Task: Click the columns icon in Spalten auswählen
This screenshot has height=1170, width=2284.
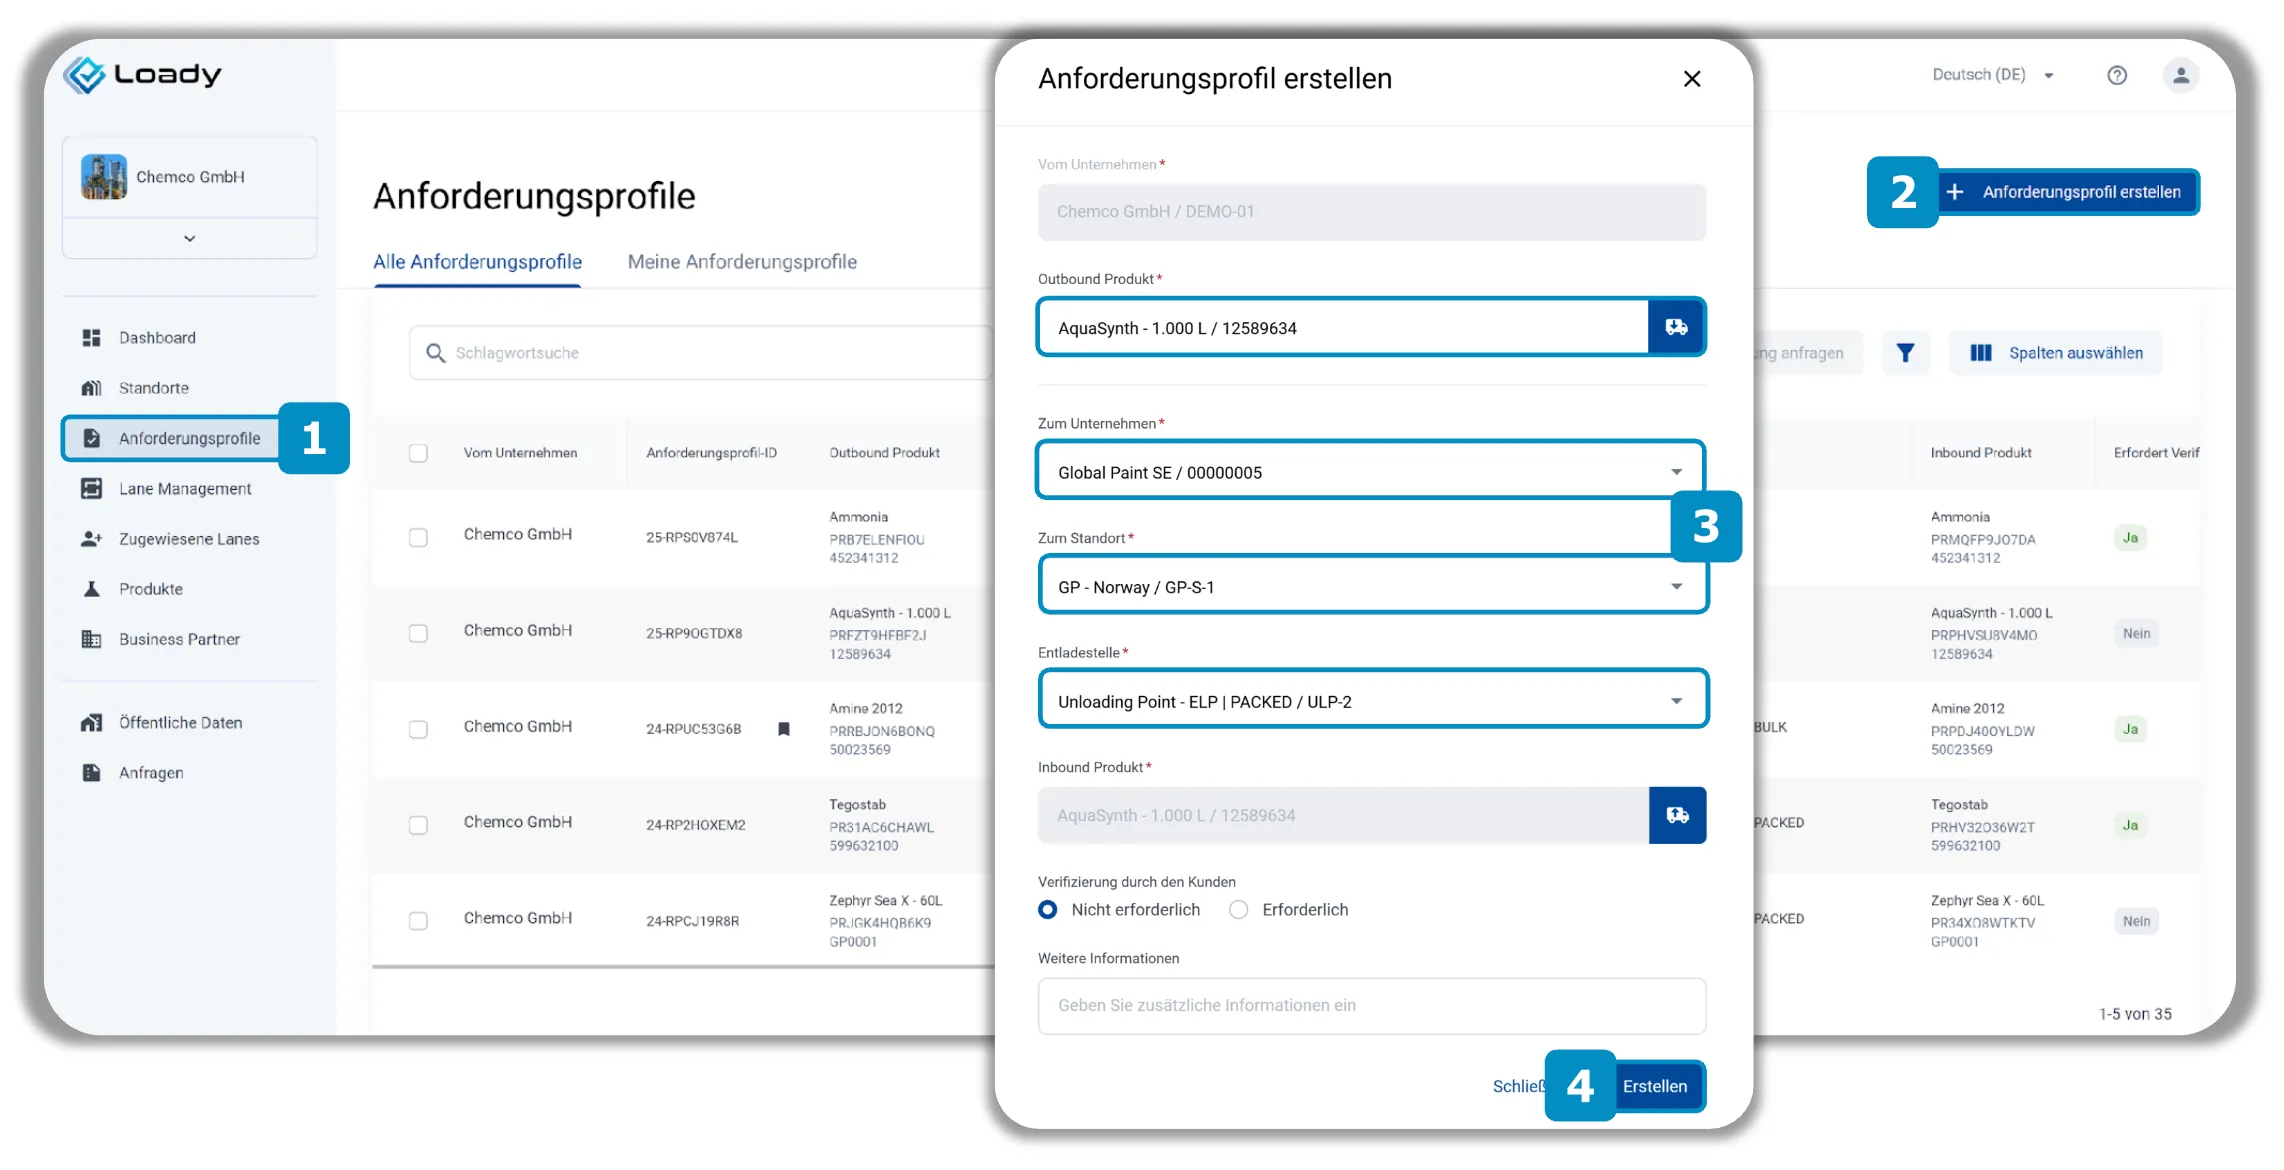Action: click(x=1981, y=353)
